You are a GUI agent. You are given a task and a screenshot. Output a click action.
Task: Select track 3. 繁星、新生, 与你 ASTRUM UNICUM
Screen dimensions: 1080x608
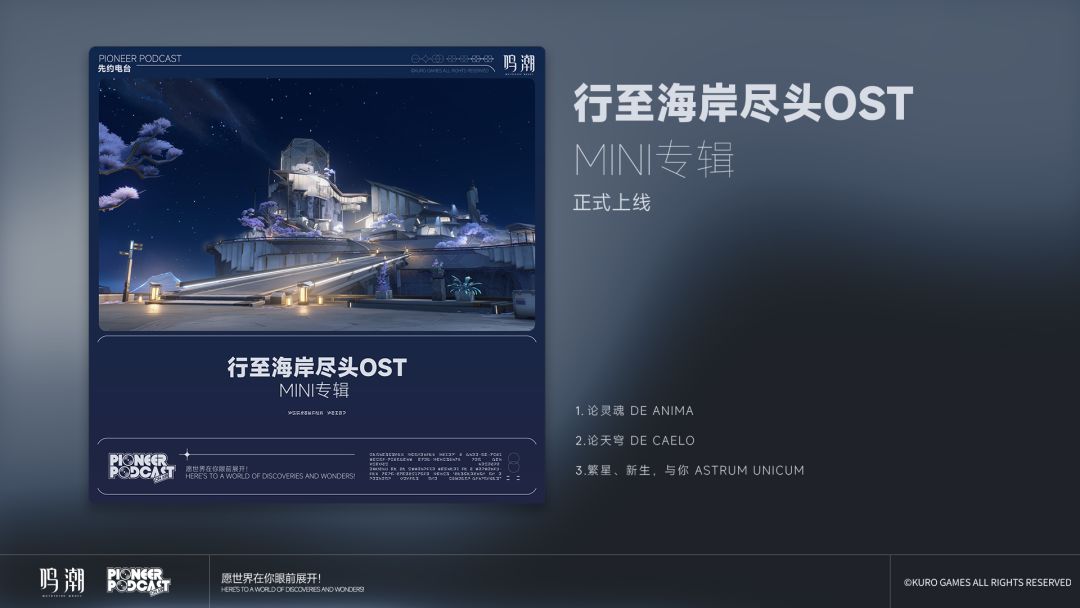pos(689,470)
